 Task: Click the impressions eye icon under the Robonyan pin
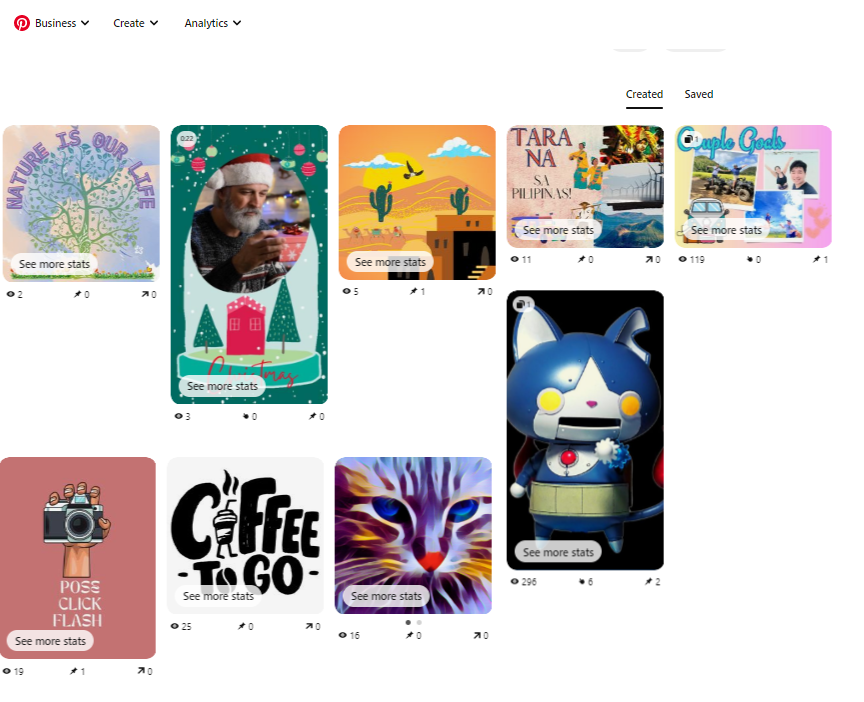click(x=515, y=581)
